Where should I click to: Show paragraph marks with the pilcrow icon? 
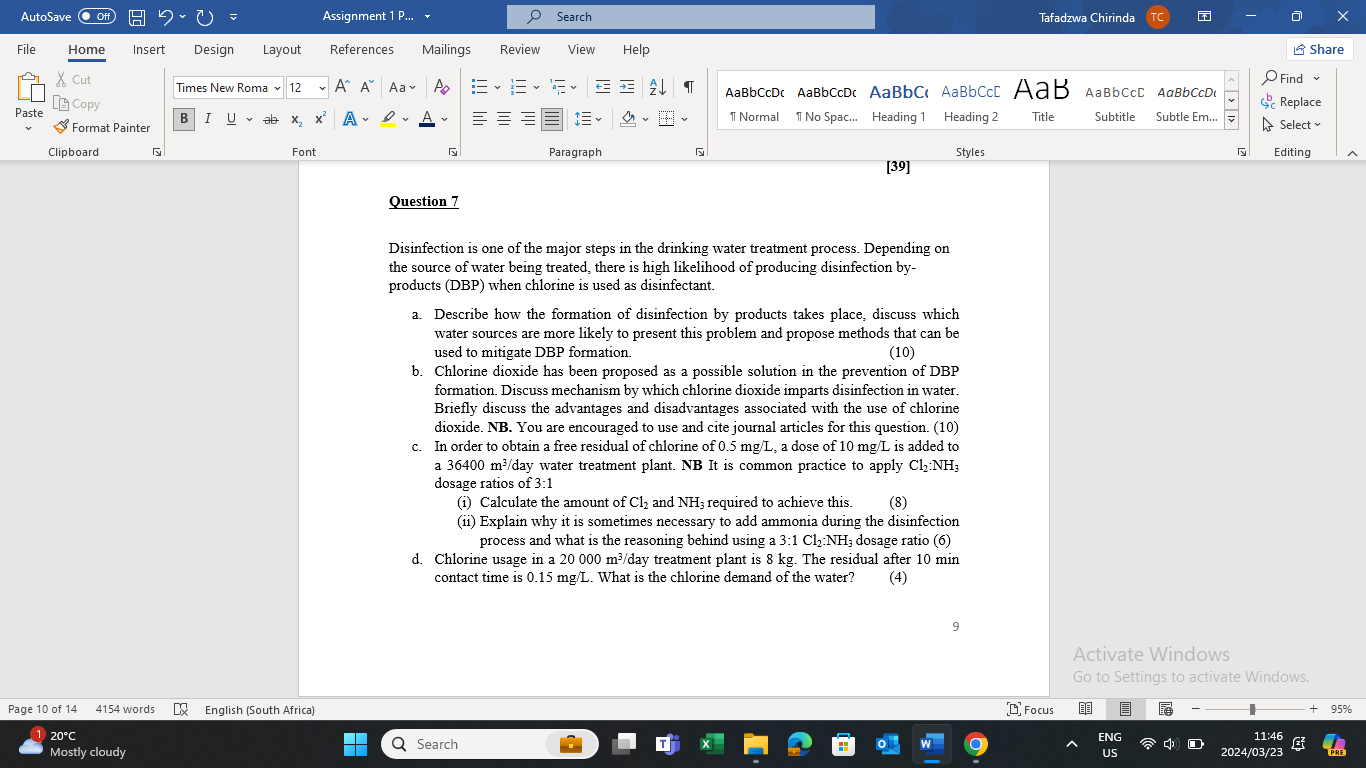[x=687, y=87]
